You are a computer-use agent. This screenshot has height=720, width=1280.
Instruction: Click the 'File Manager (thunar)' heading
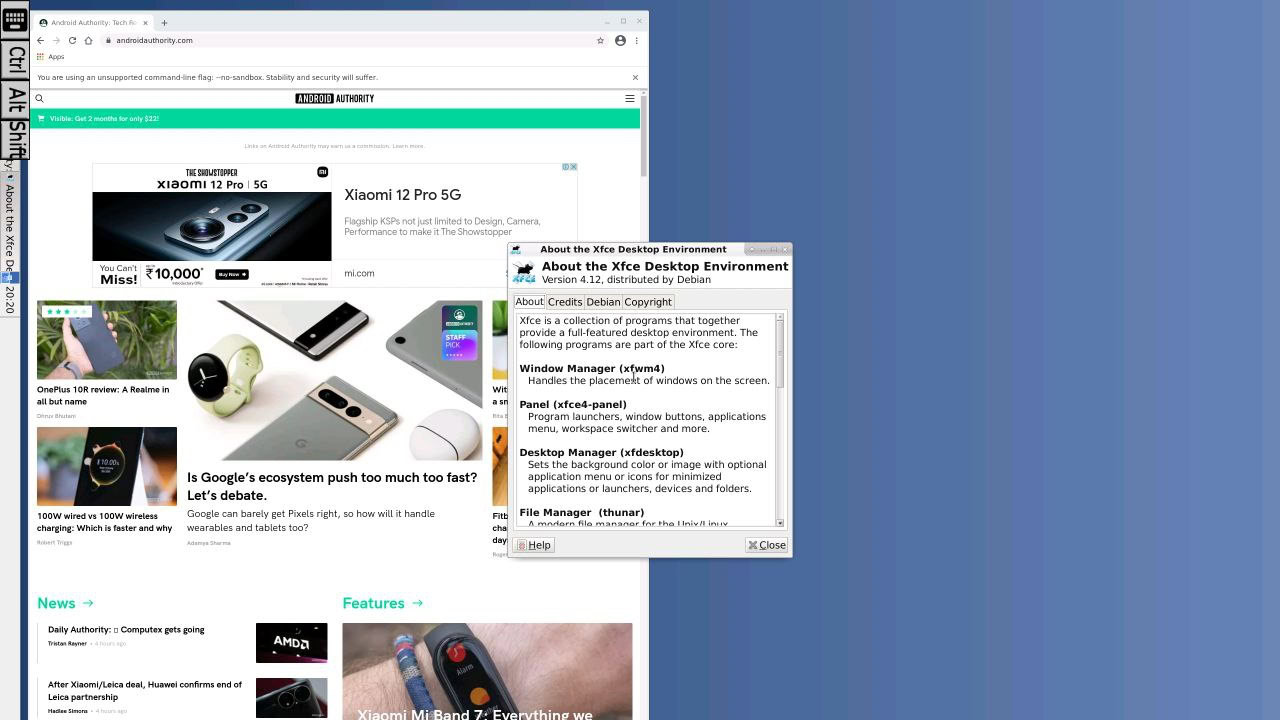coord(582,513)
